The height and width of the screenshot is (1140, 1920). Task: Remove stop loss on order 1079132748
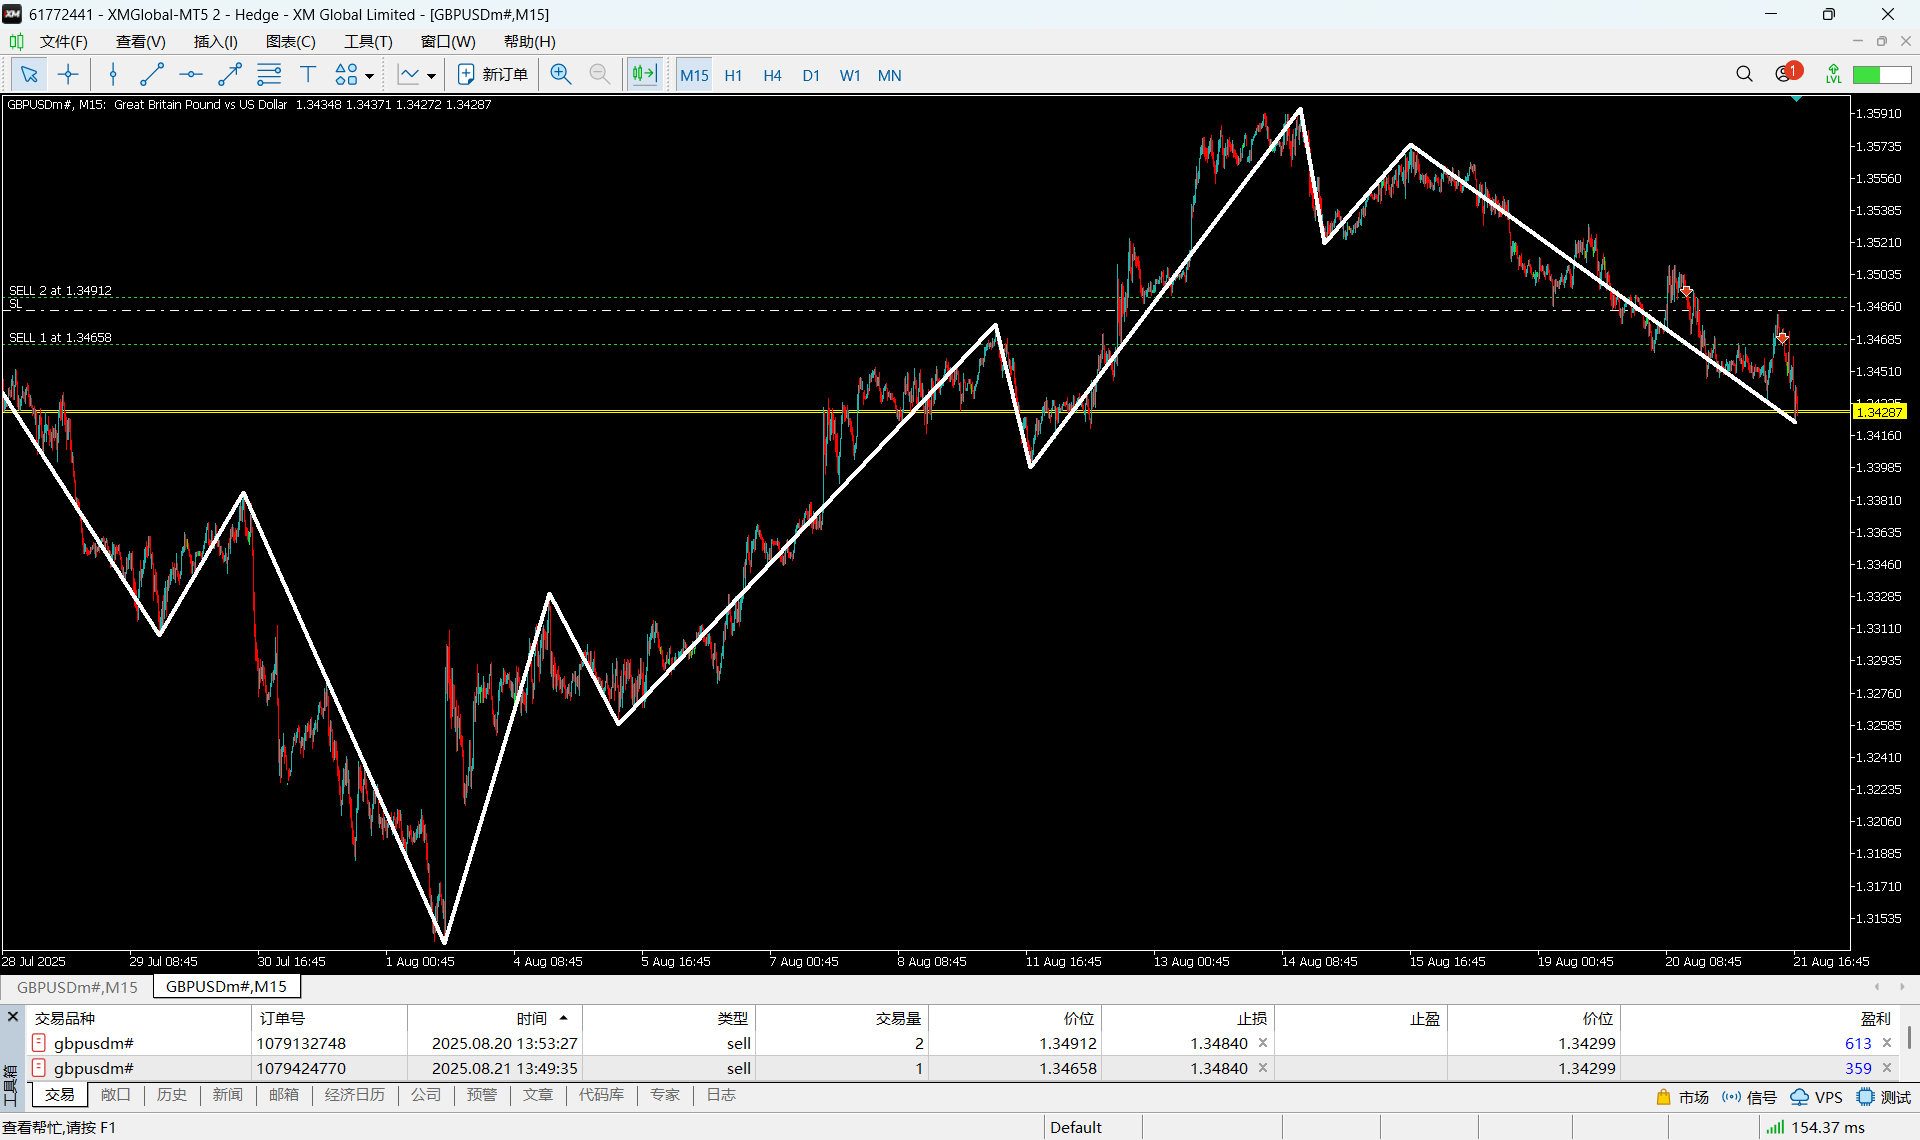[x=1263, y=1043]
